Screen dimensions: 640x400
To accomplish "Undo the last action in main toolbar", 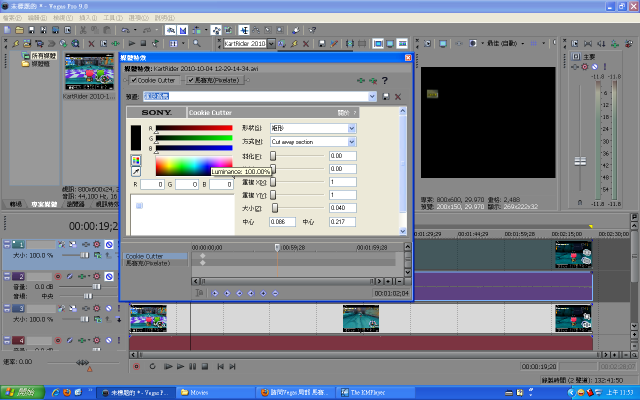I will click(125, 30).
